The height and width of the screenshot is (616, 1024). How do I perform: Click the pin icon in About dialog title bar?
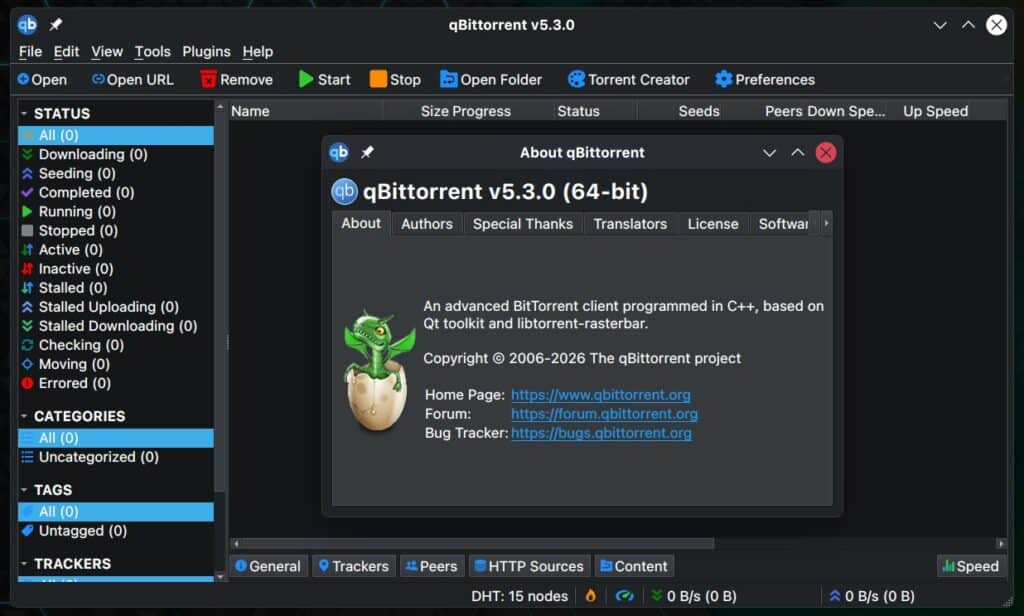pos(368,152)
